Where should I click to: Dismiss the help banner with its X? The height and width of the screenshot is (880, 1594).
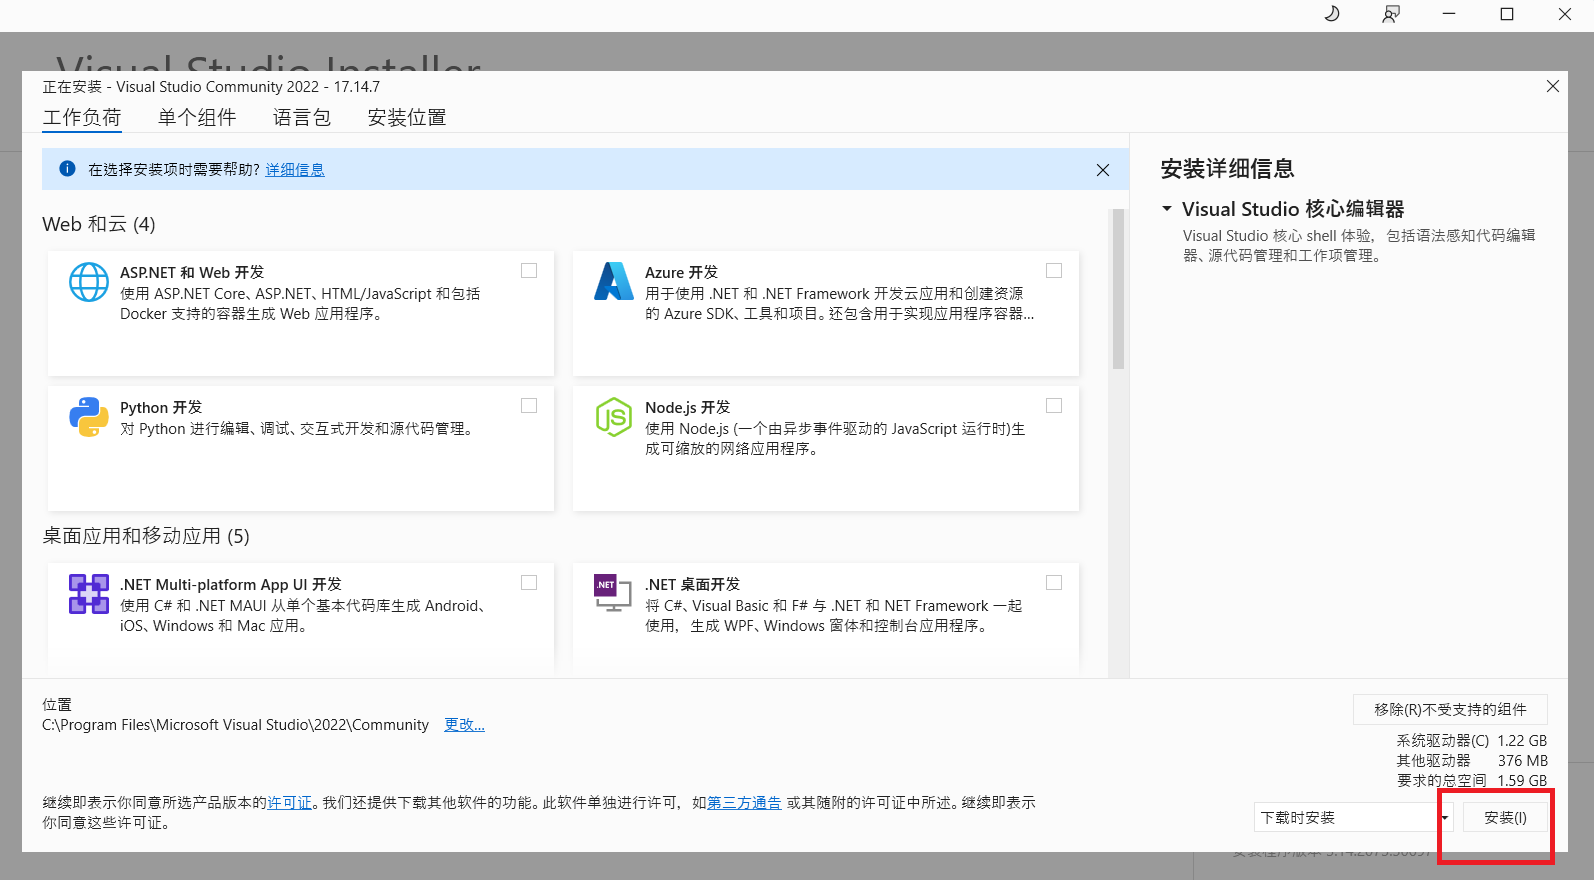pos(1103,170)
